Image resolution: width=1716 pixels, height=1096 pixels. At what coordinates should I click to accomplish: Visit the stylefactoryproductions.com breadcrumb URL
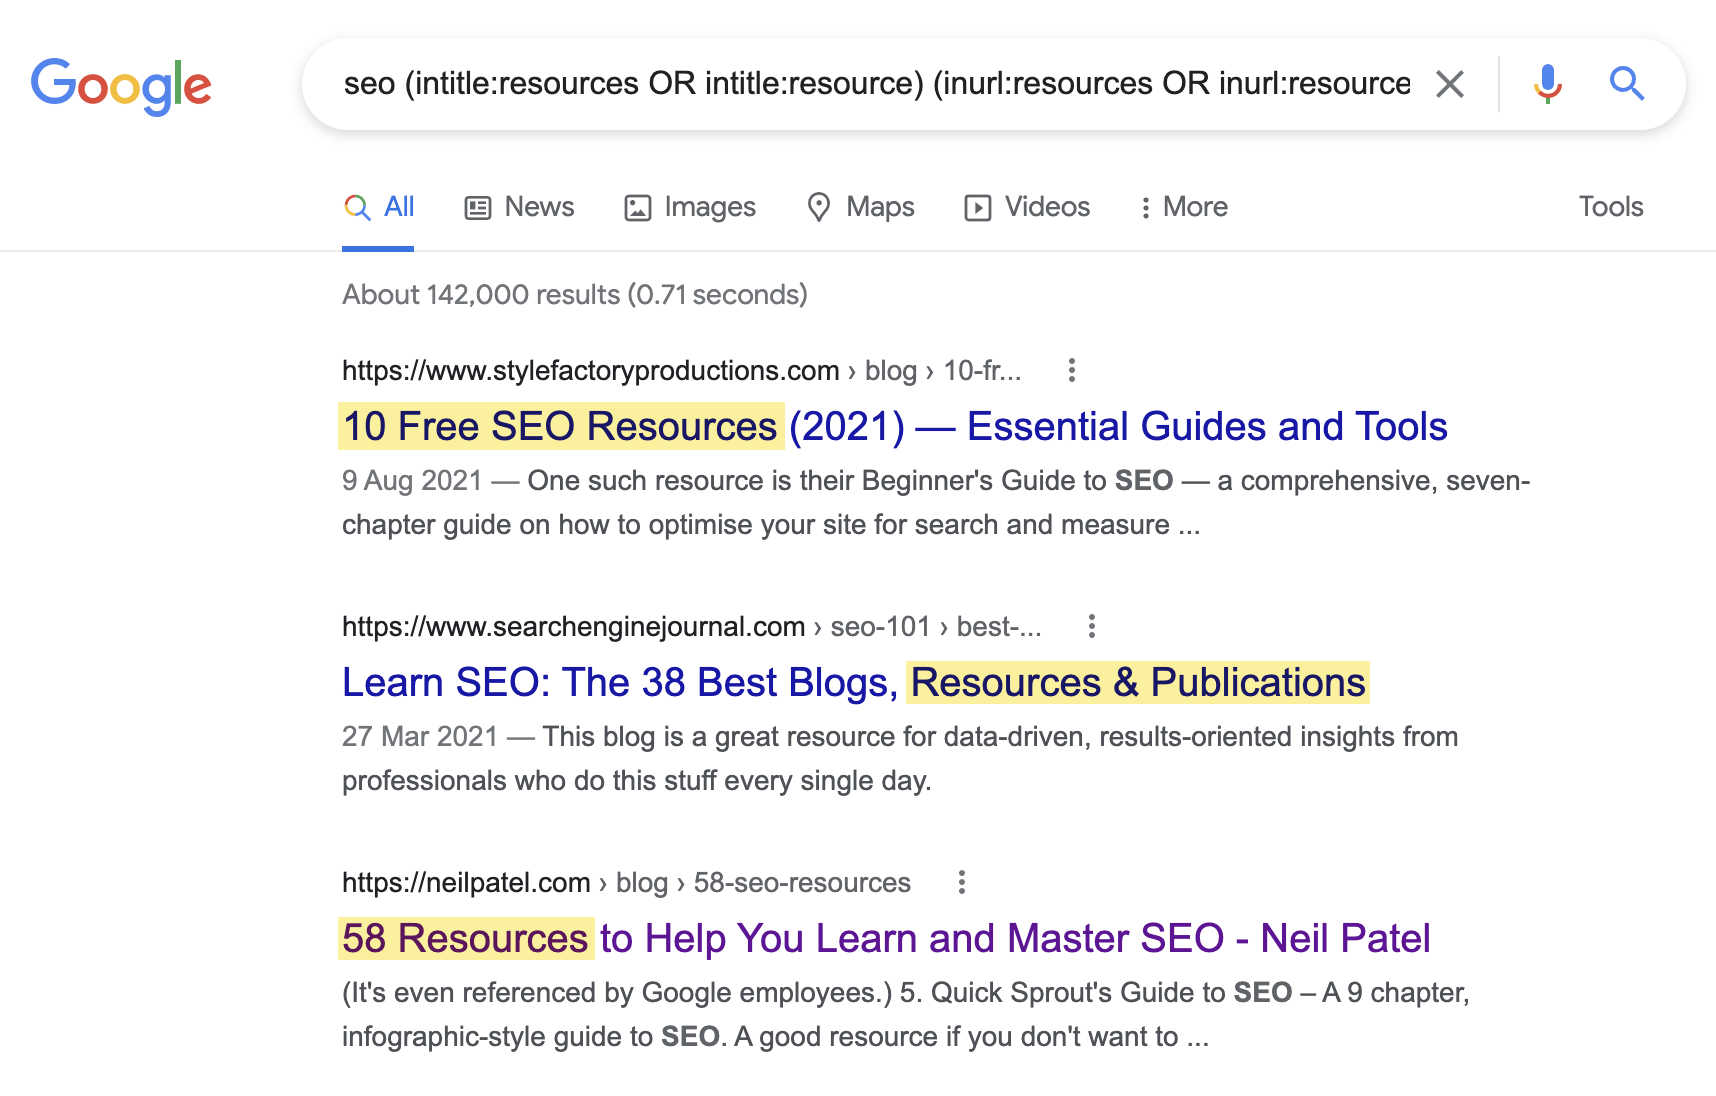[589, 371]
